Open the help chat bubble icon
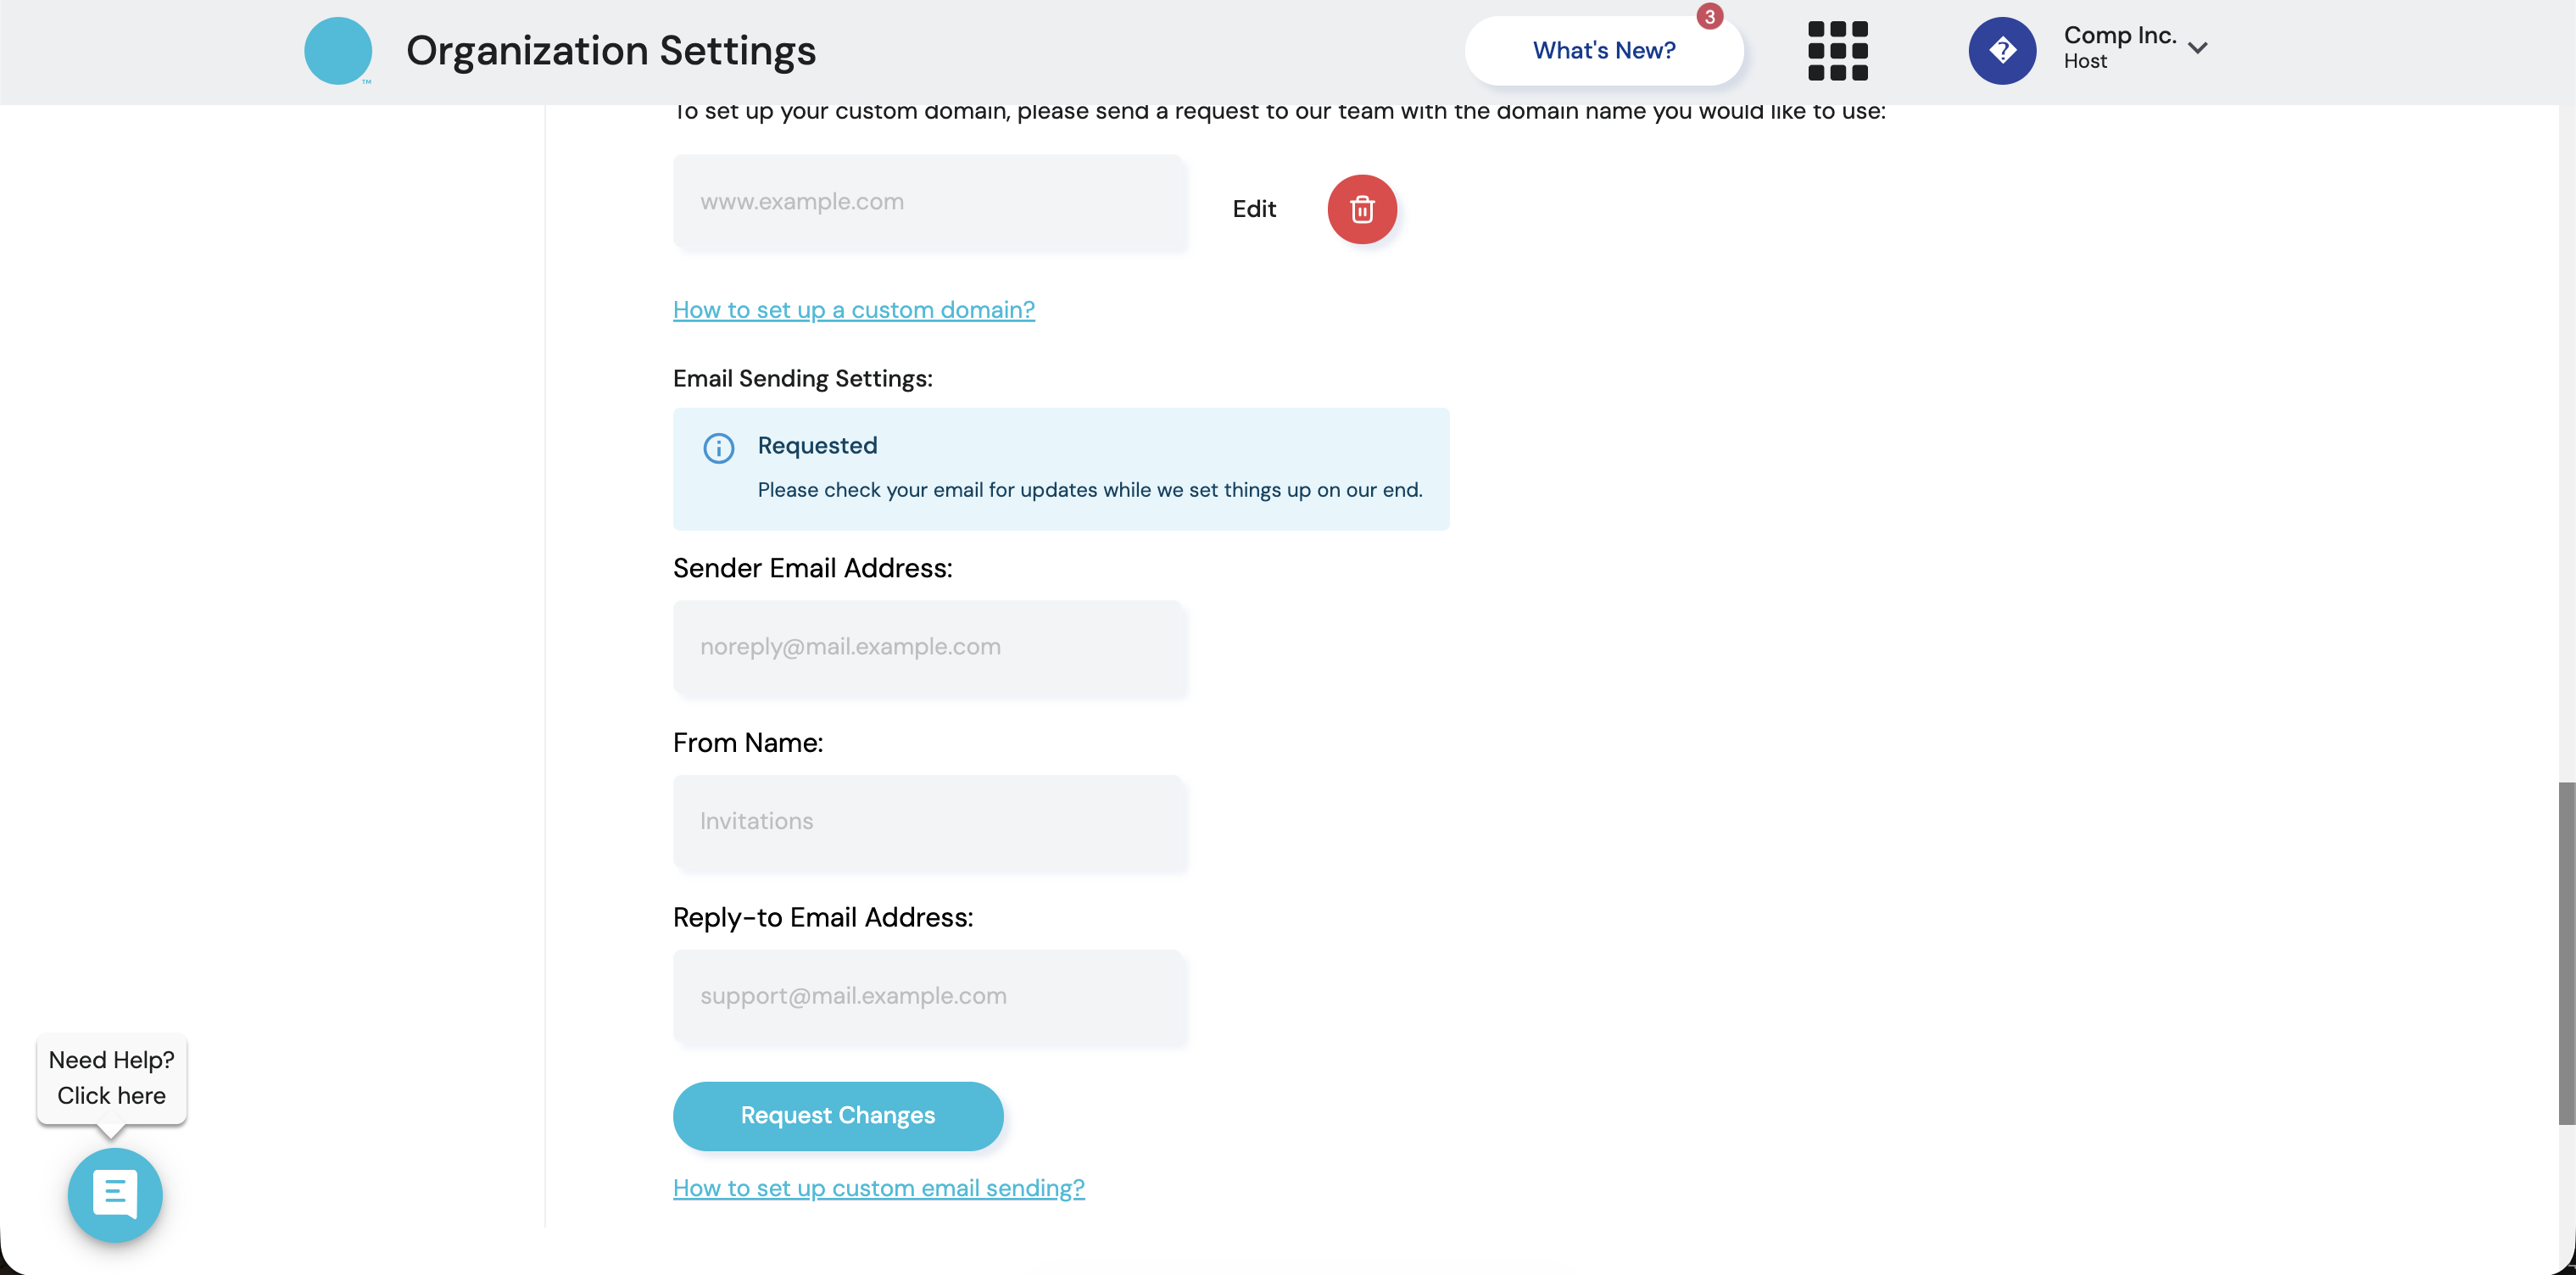The image size is (2576, 1275). click(115, 1194)
